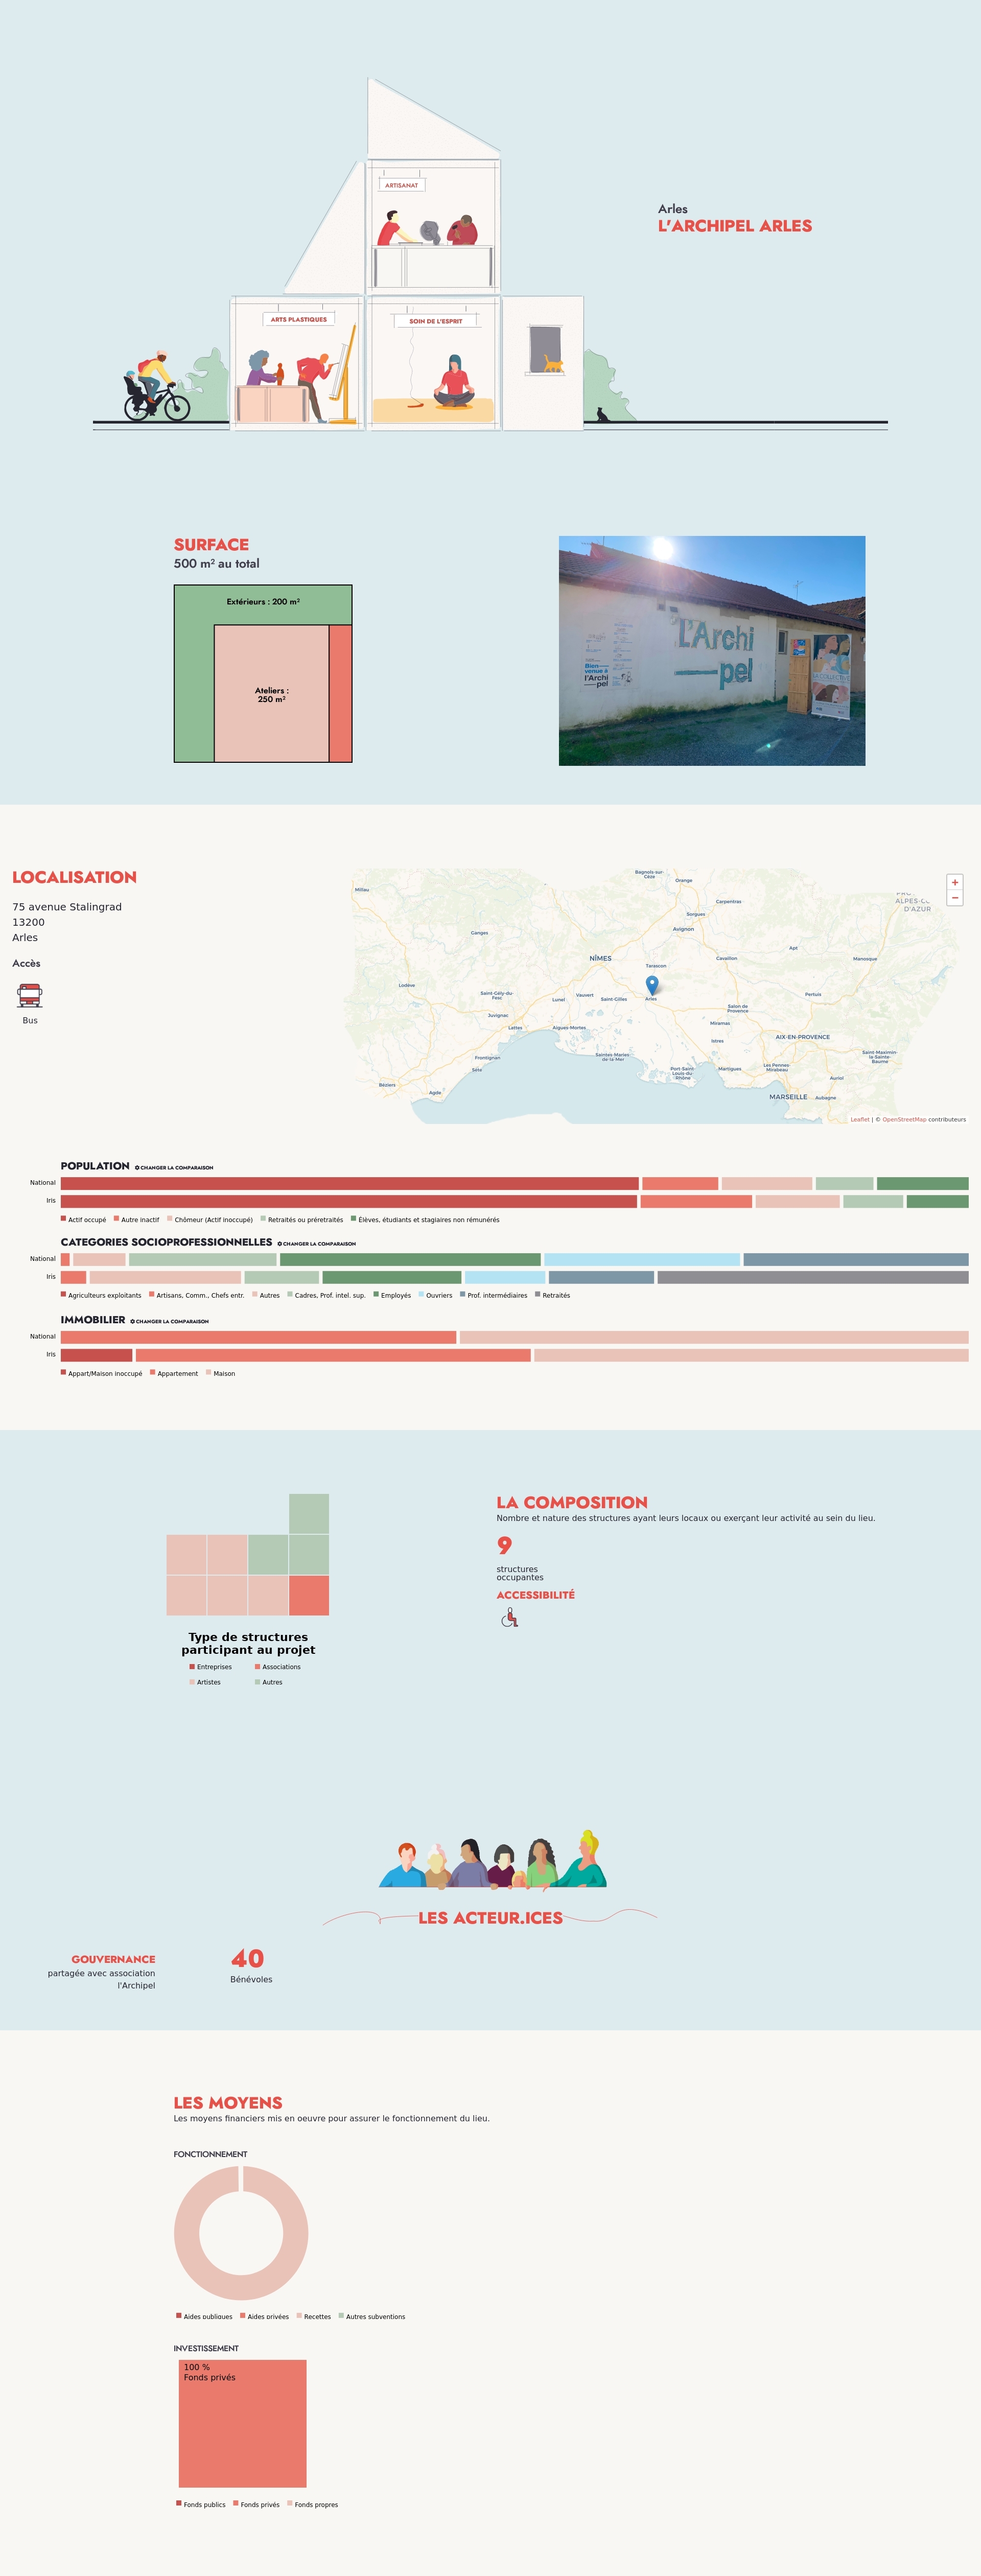Viewport: 981px width, 2576px height.
Task: Open the Leaflet attribution link
Action: pos(859,1119)
